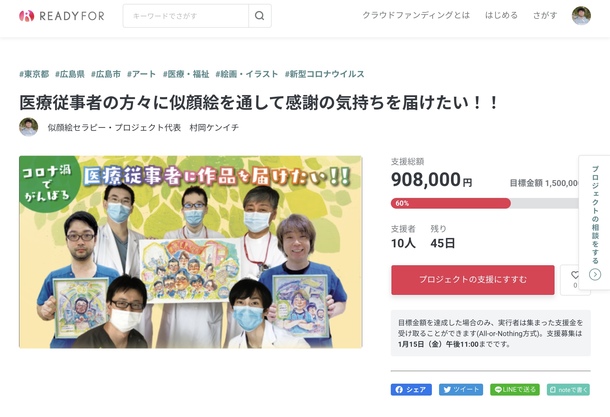The height and width of the screenshot is (417, 610).
Task: Send the project via LINE
Action: [x=515, y=389]
